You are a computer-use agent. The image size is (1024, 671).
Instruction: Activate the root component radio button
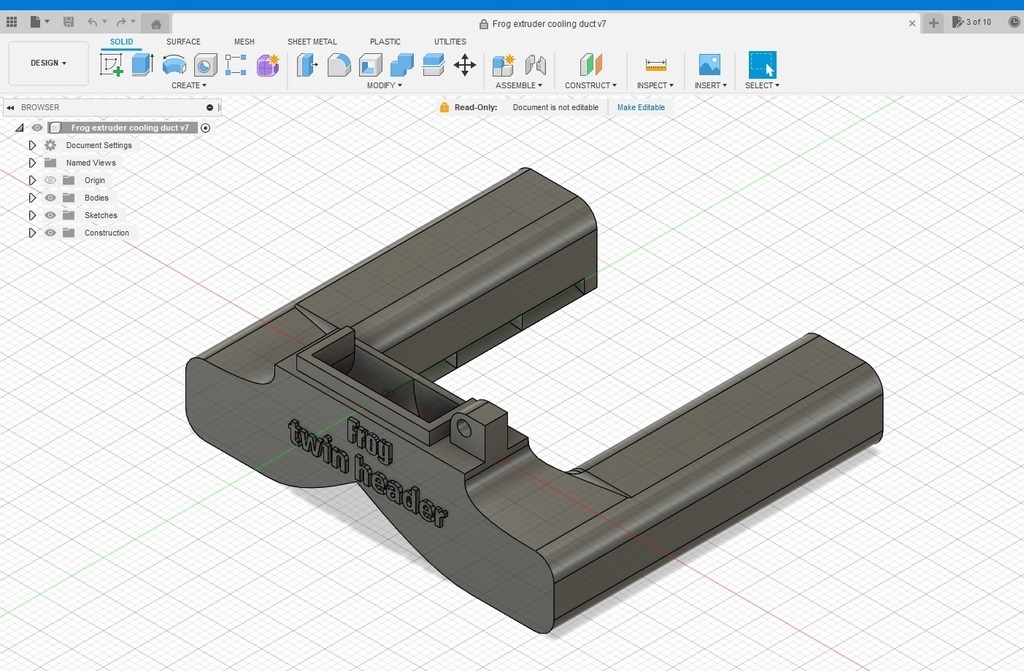(205, 128)
